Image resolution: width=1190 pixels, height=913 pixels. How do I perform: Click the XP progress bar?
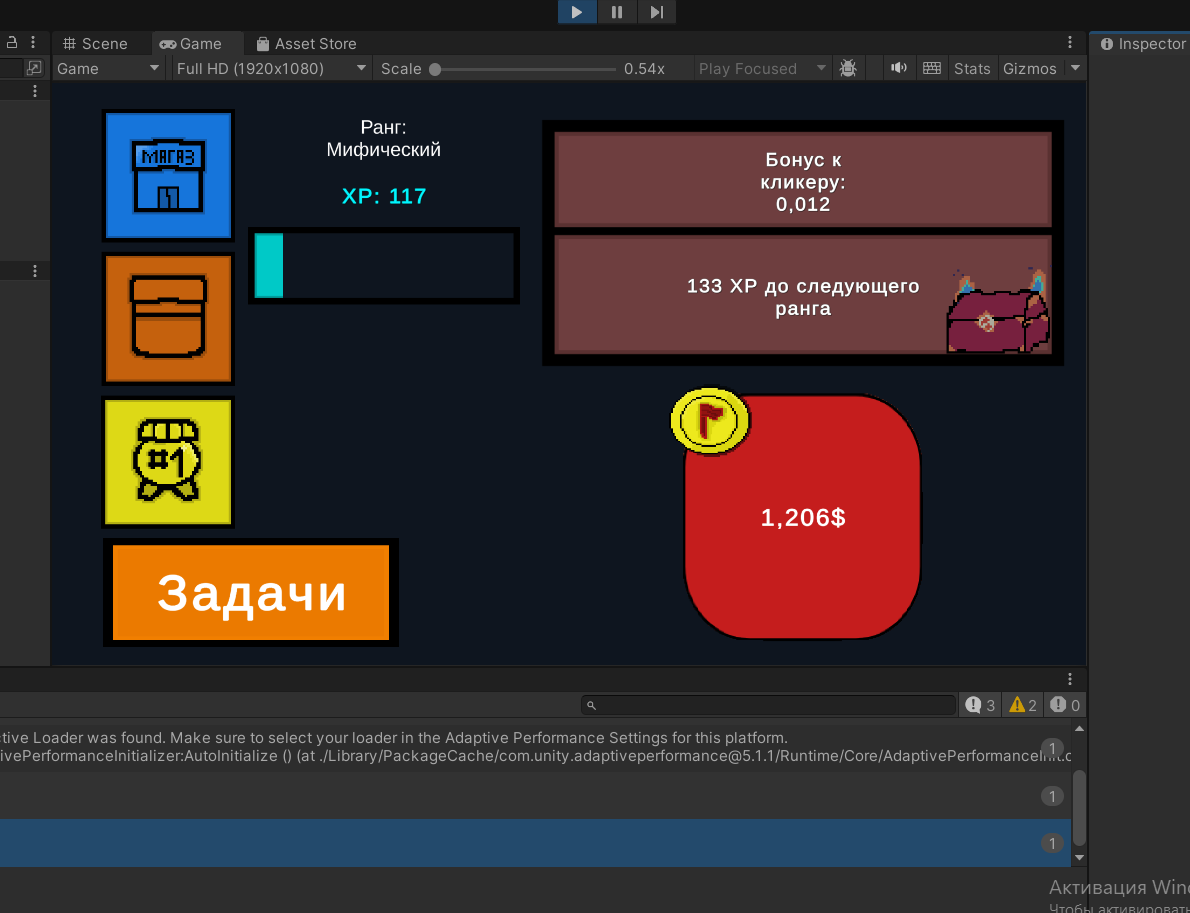tap(384, 266)
